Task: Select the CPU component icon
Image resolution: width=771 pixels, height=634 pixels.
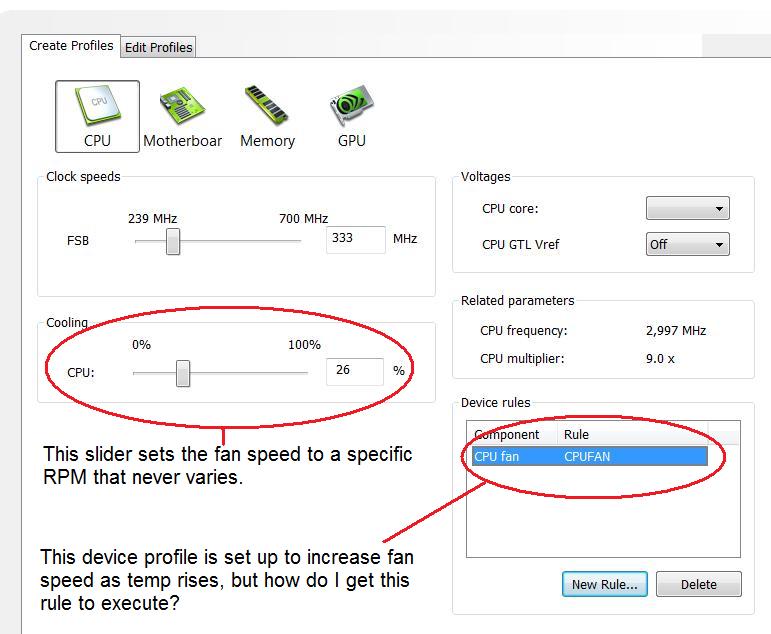Action: 97,115
